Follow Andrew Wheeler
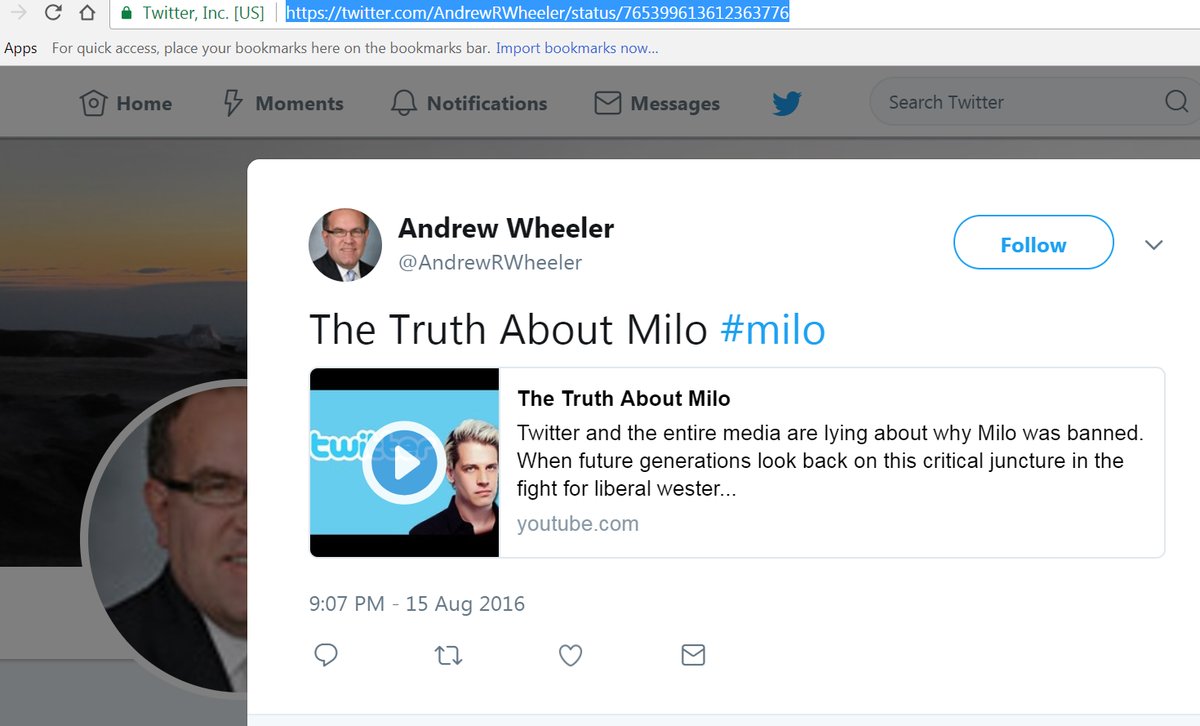1200x726 pixels. coord(1033,243)
